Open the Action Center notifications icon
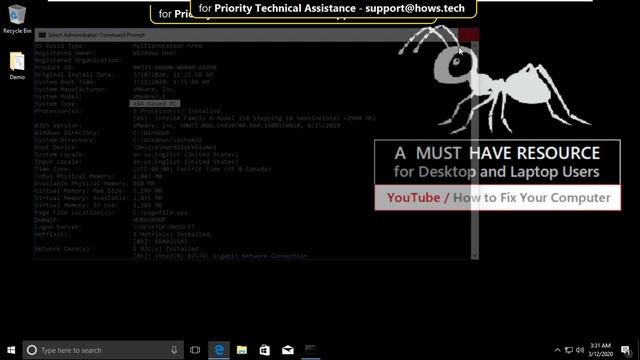 point(626,350)
